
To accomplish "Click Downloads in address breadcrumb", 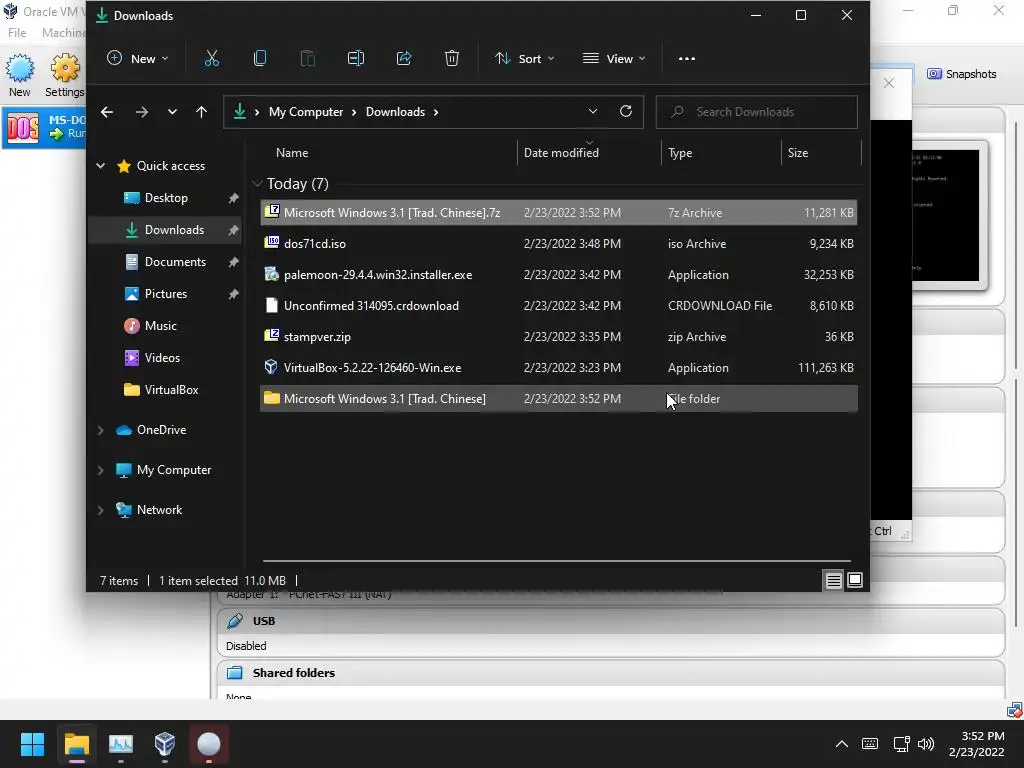I will (x=395, y=112).
